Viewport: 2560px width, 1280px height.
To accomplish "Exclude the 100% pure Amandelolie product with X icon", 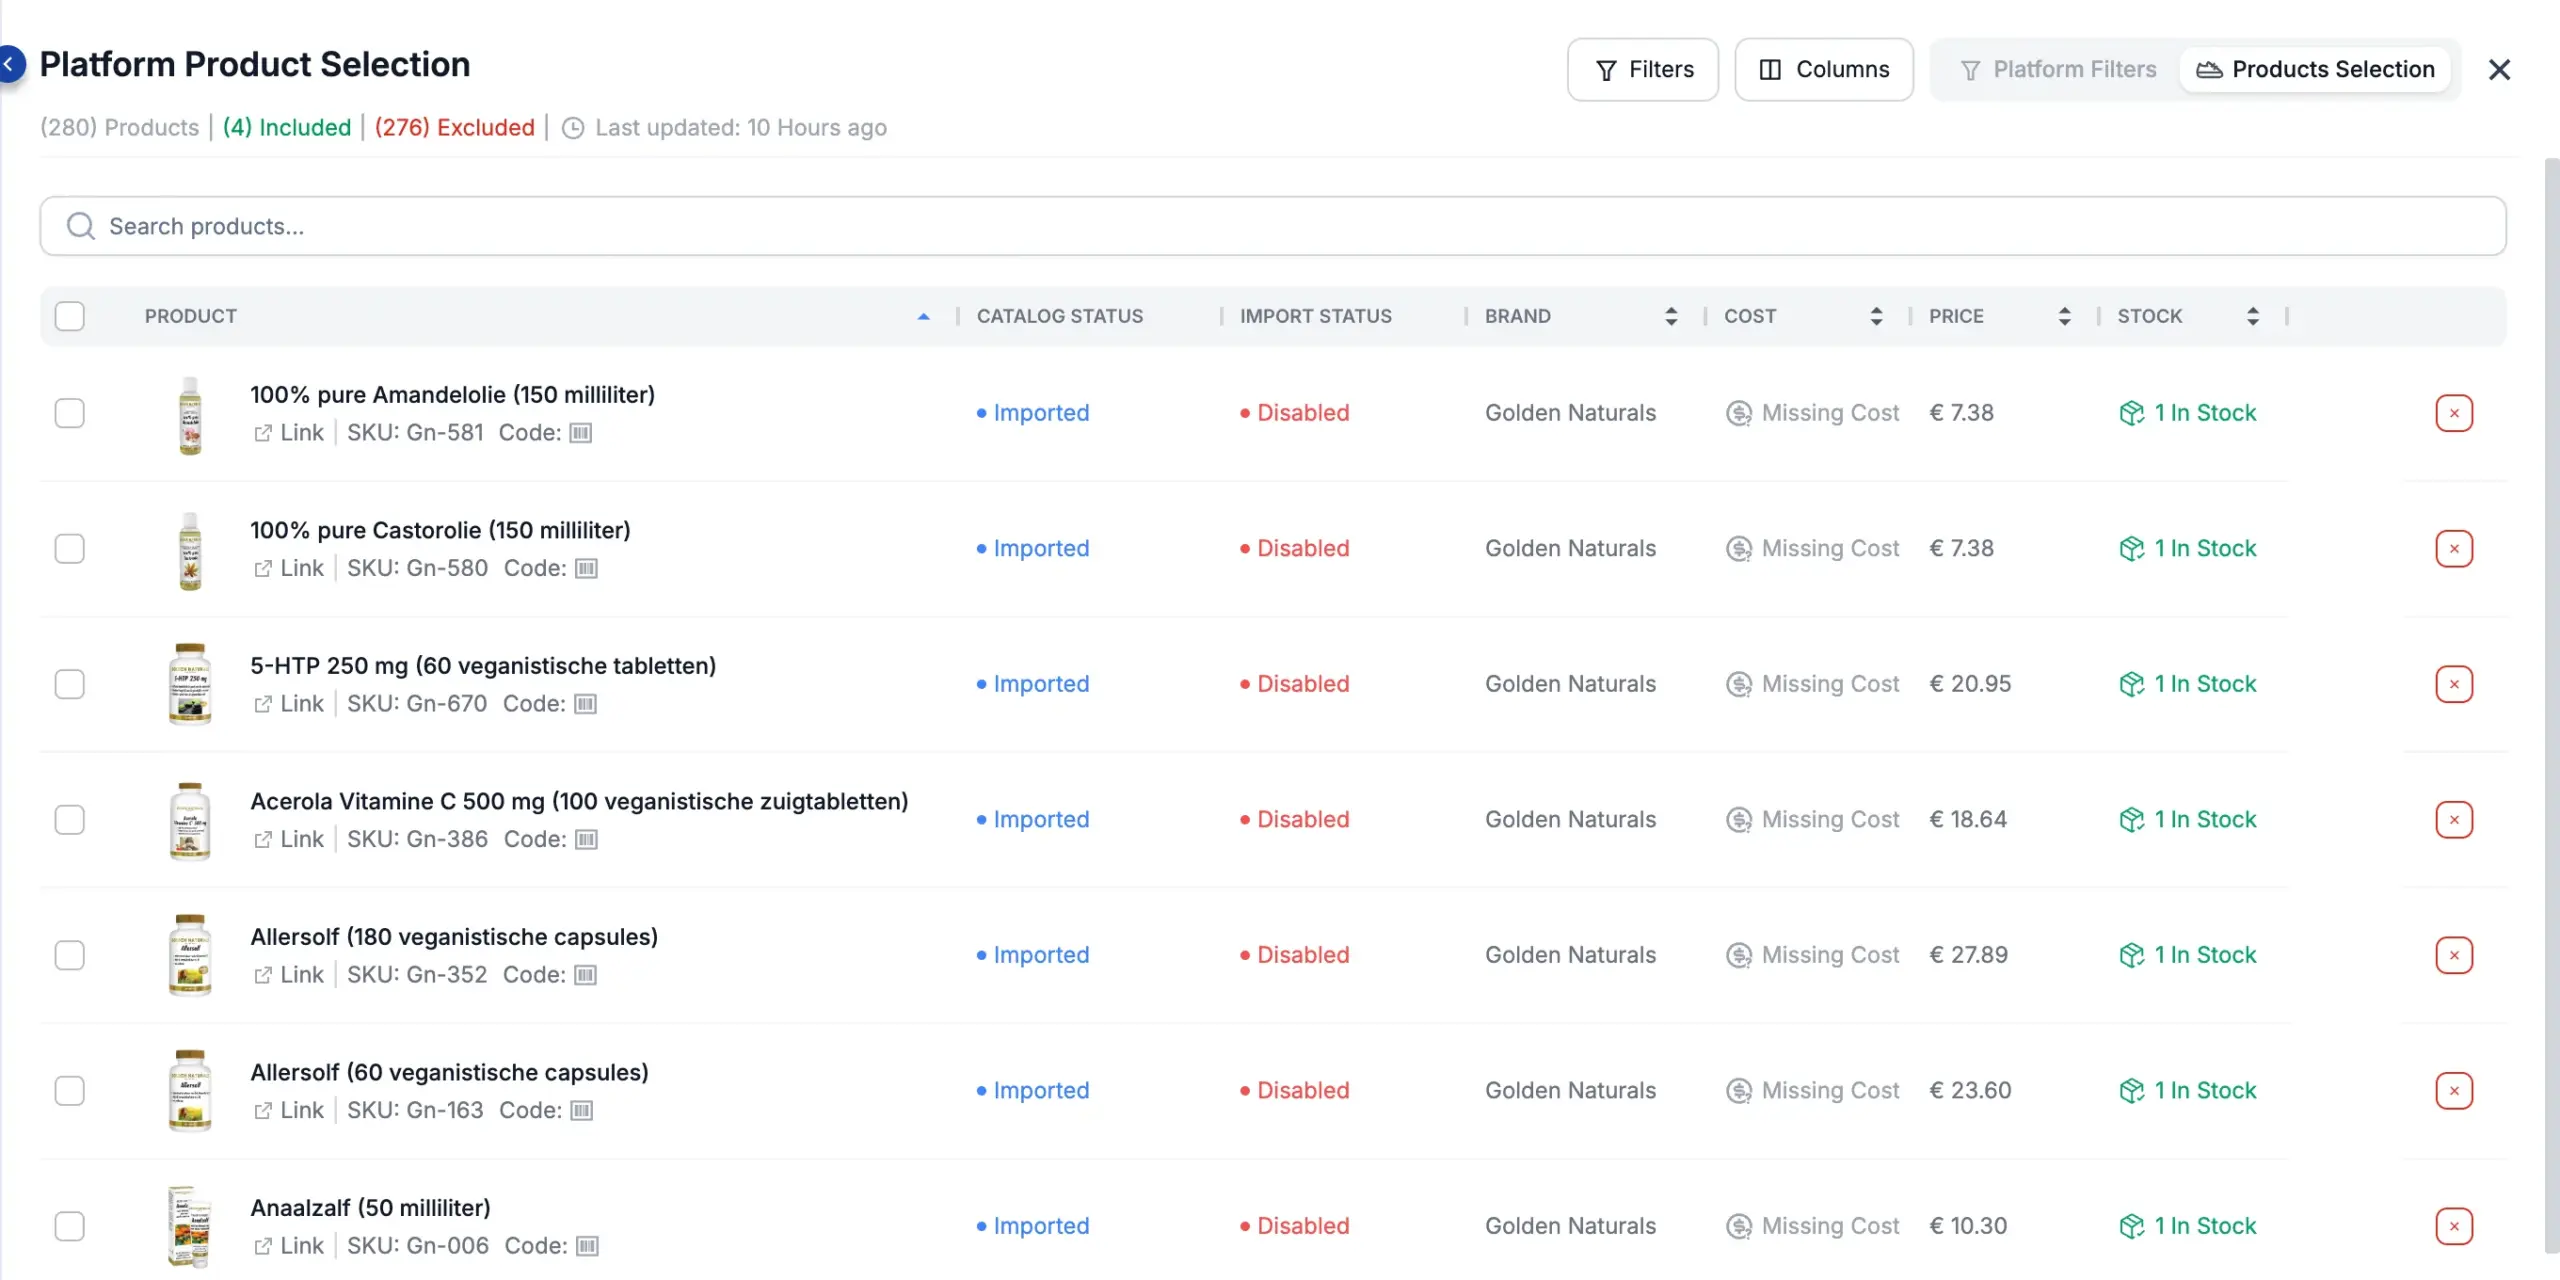I will [2454, 413].
